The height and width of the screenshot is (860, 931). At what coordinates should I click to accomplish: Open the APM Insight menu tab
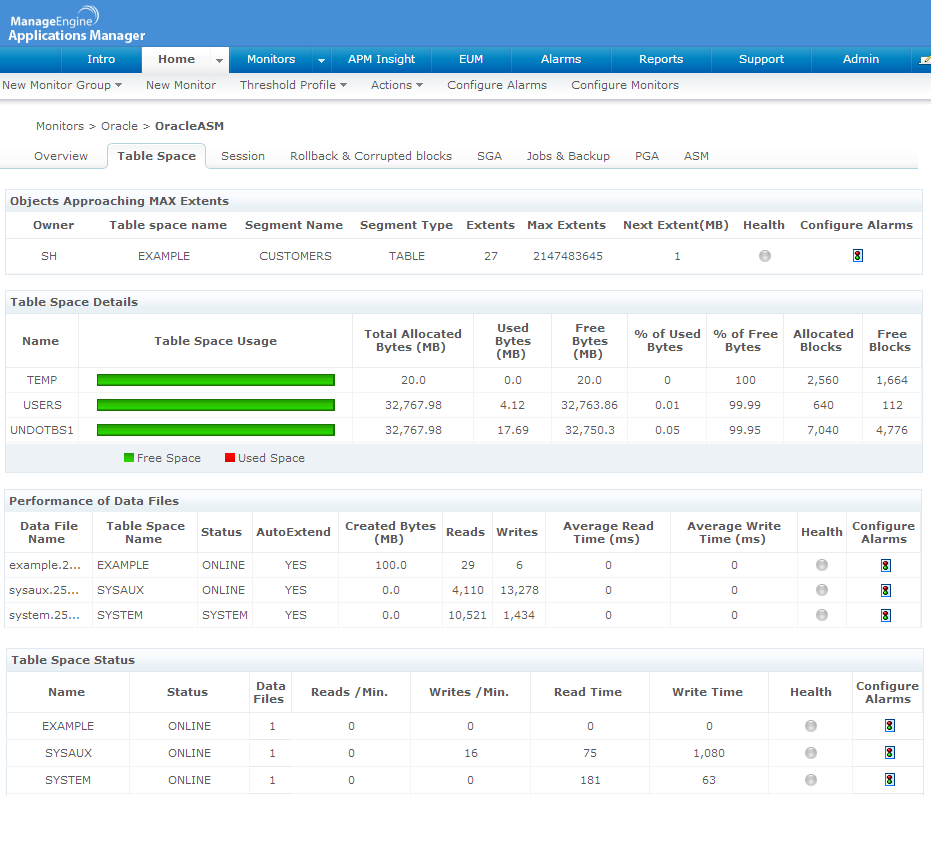(x=381, y=59)
